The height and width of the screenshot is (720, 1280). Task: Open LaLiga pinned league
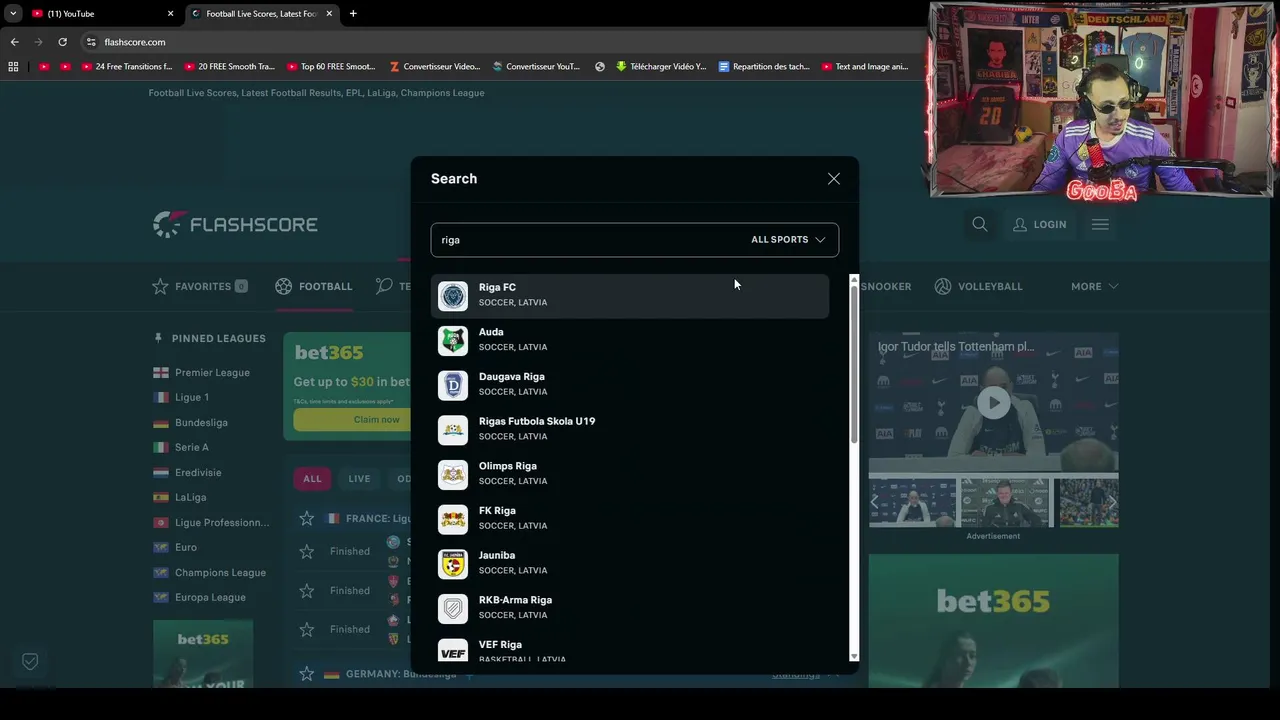(180, 498)
